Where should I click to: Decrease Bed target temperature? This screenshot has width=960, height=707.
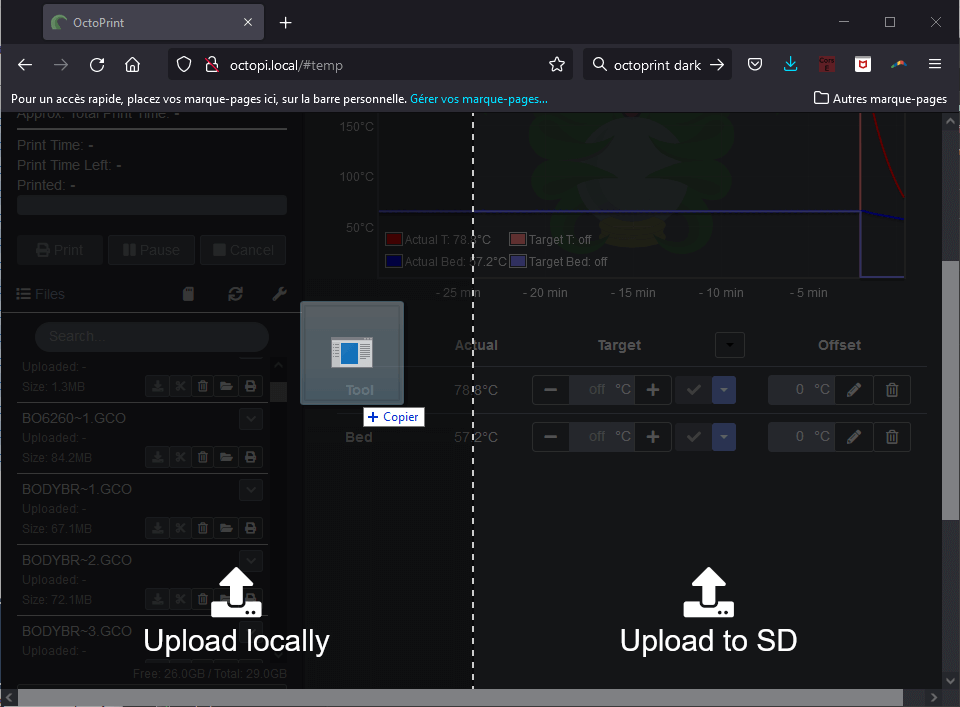click(x=550, y=437)
